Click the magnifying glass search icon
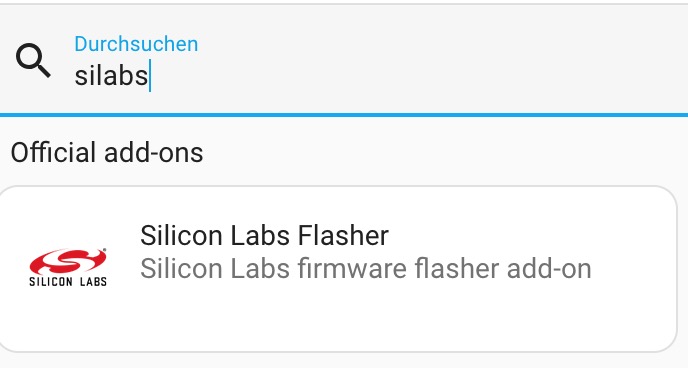Image resolution: width=688 pixels, height=368 pixels. (x=33, y=61)
